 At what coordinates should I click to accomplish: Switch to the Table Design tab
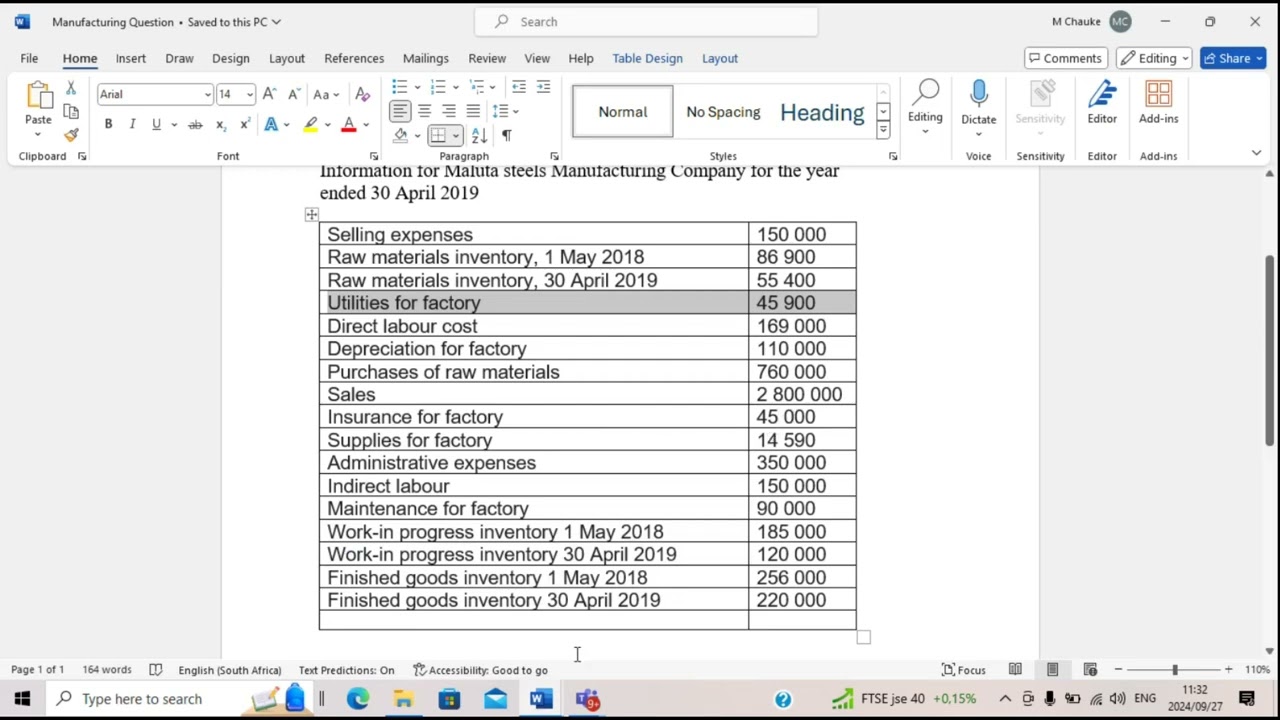[x=647, y=58]
